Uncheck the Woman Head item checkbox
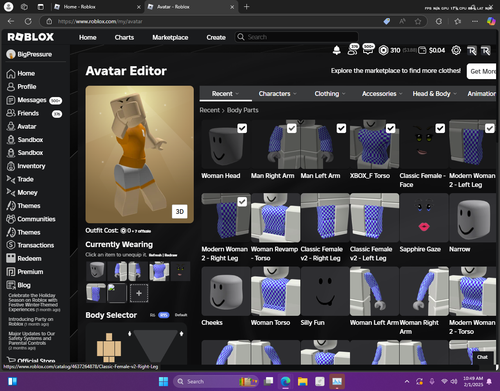 click(x=242, y=128)
